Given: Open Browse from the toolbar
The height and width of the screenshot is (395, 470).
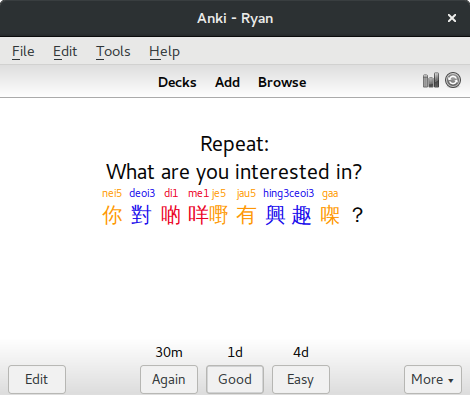Looking at the screenshot, I should [x=282, y=82].
